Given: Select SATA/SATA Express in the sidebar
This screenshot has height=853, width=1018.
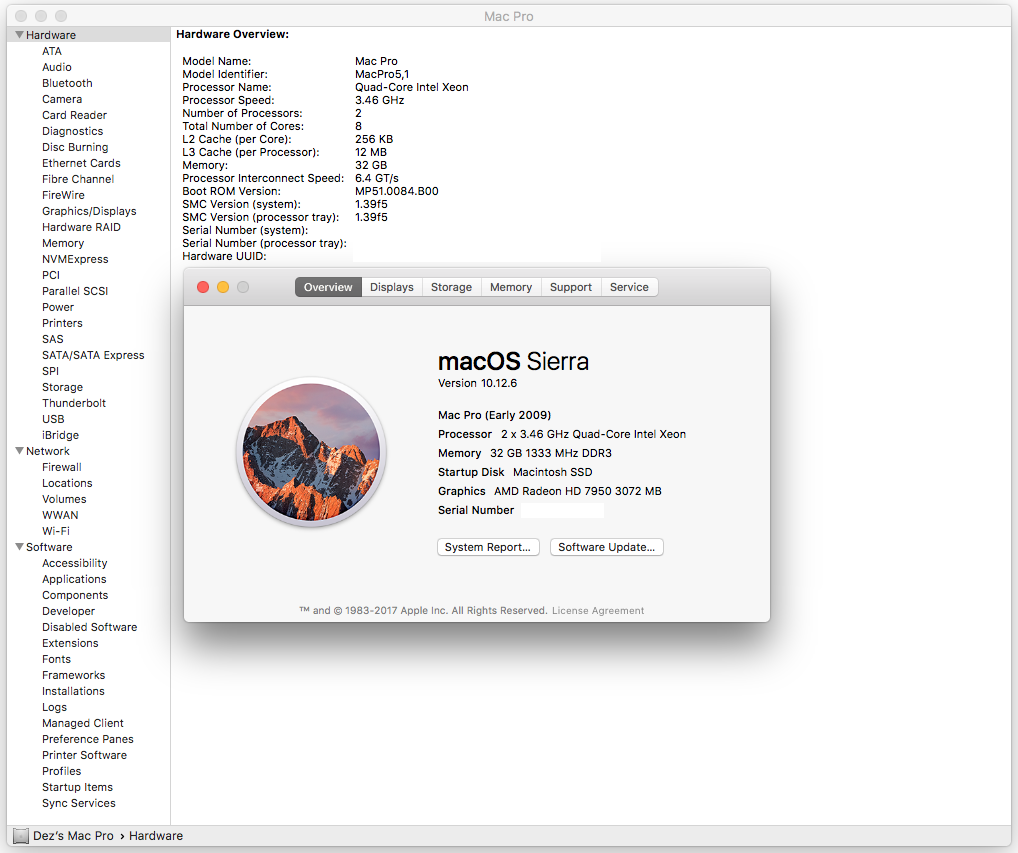Looking at the screenshot, I should pyautogui.click(x=93, y=355).
